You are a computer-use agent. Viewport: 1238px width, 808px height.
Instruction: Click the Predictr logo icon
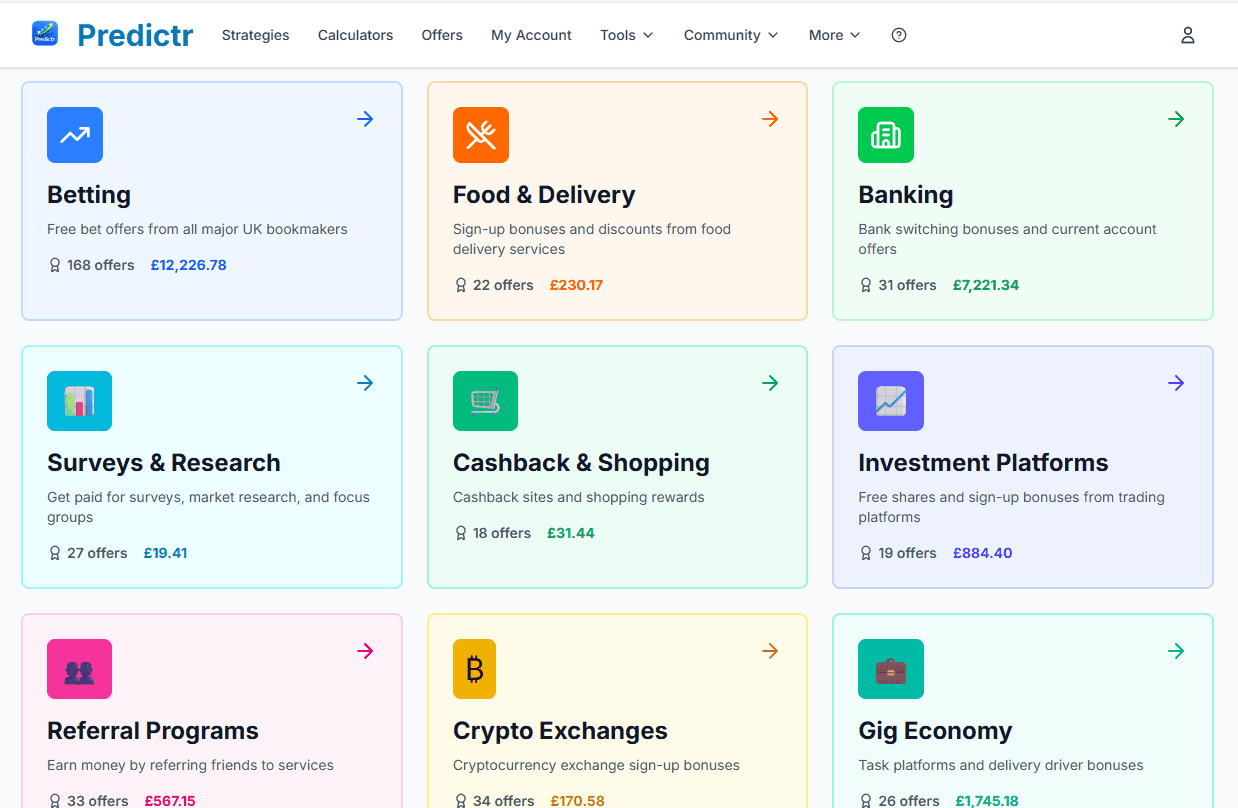point(45,34)
